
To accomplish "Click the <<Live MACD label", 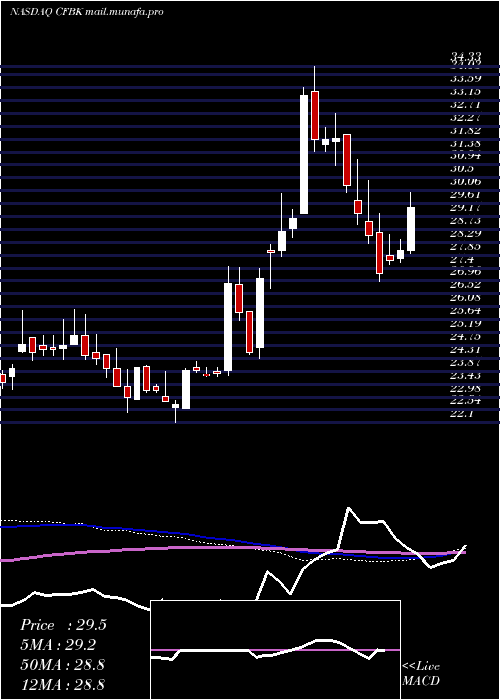I will click(x=421, y=674).
